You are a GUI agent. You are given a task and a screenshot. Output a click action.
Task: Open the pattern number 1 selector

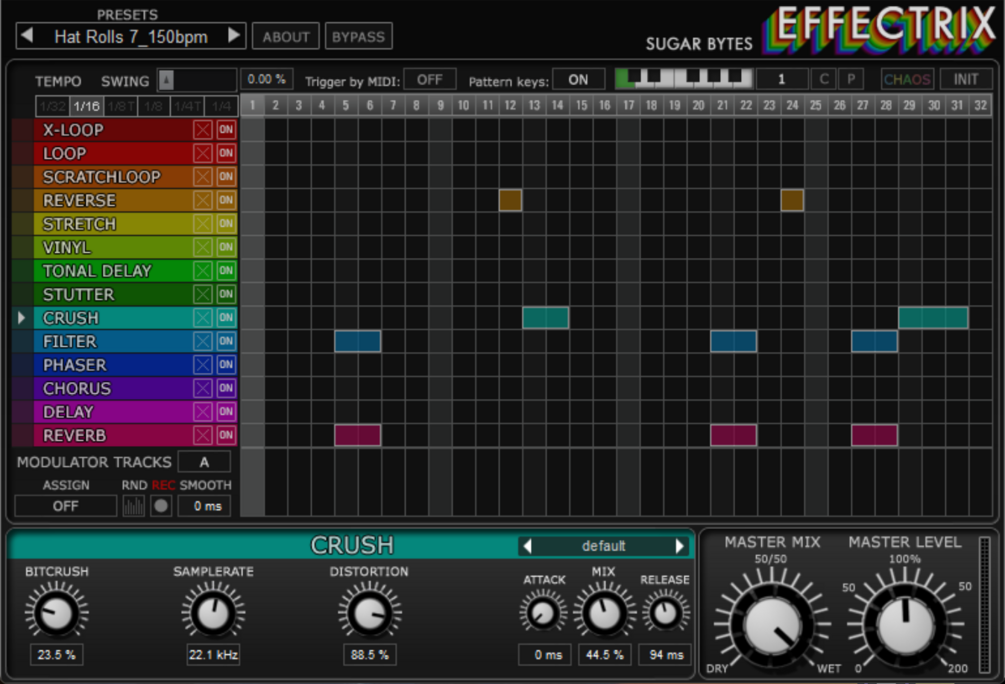[x=781, y=79]
